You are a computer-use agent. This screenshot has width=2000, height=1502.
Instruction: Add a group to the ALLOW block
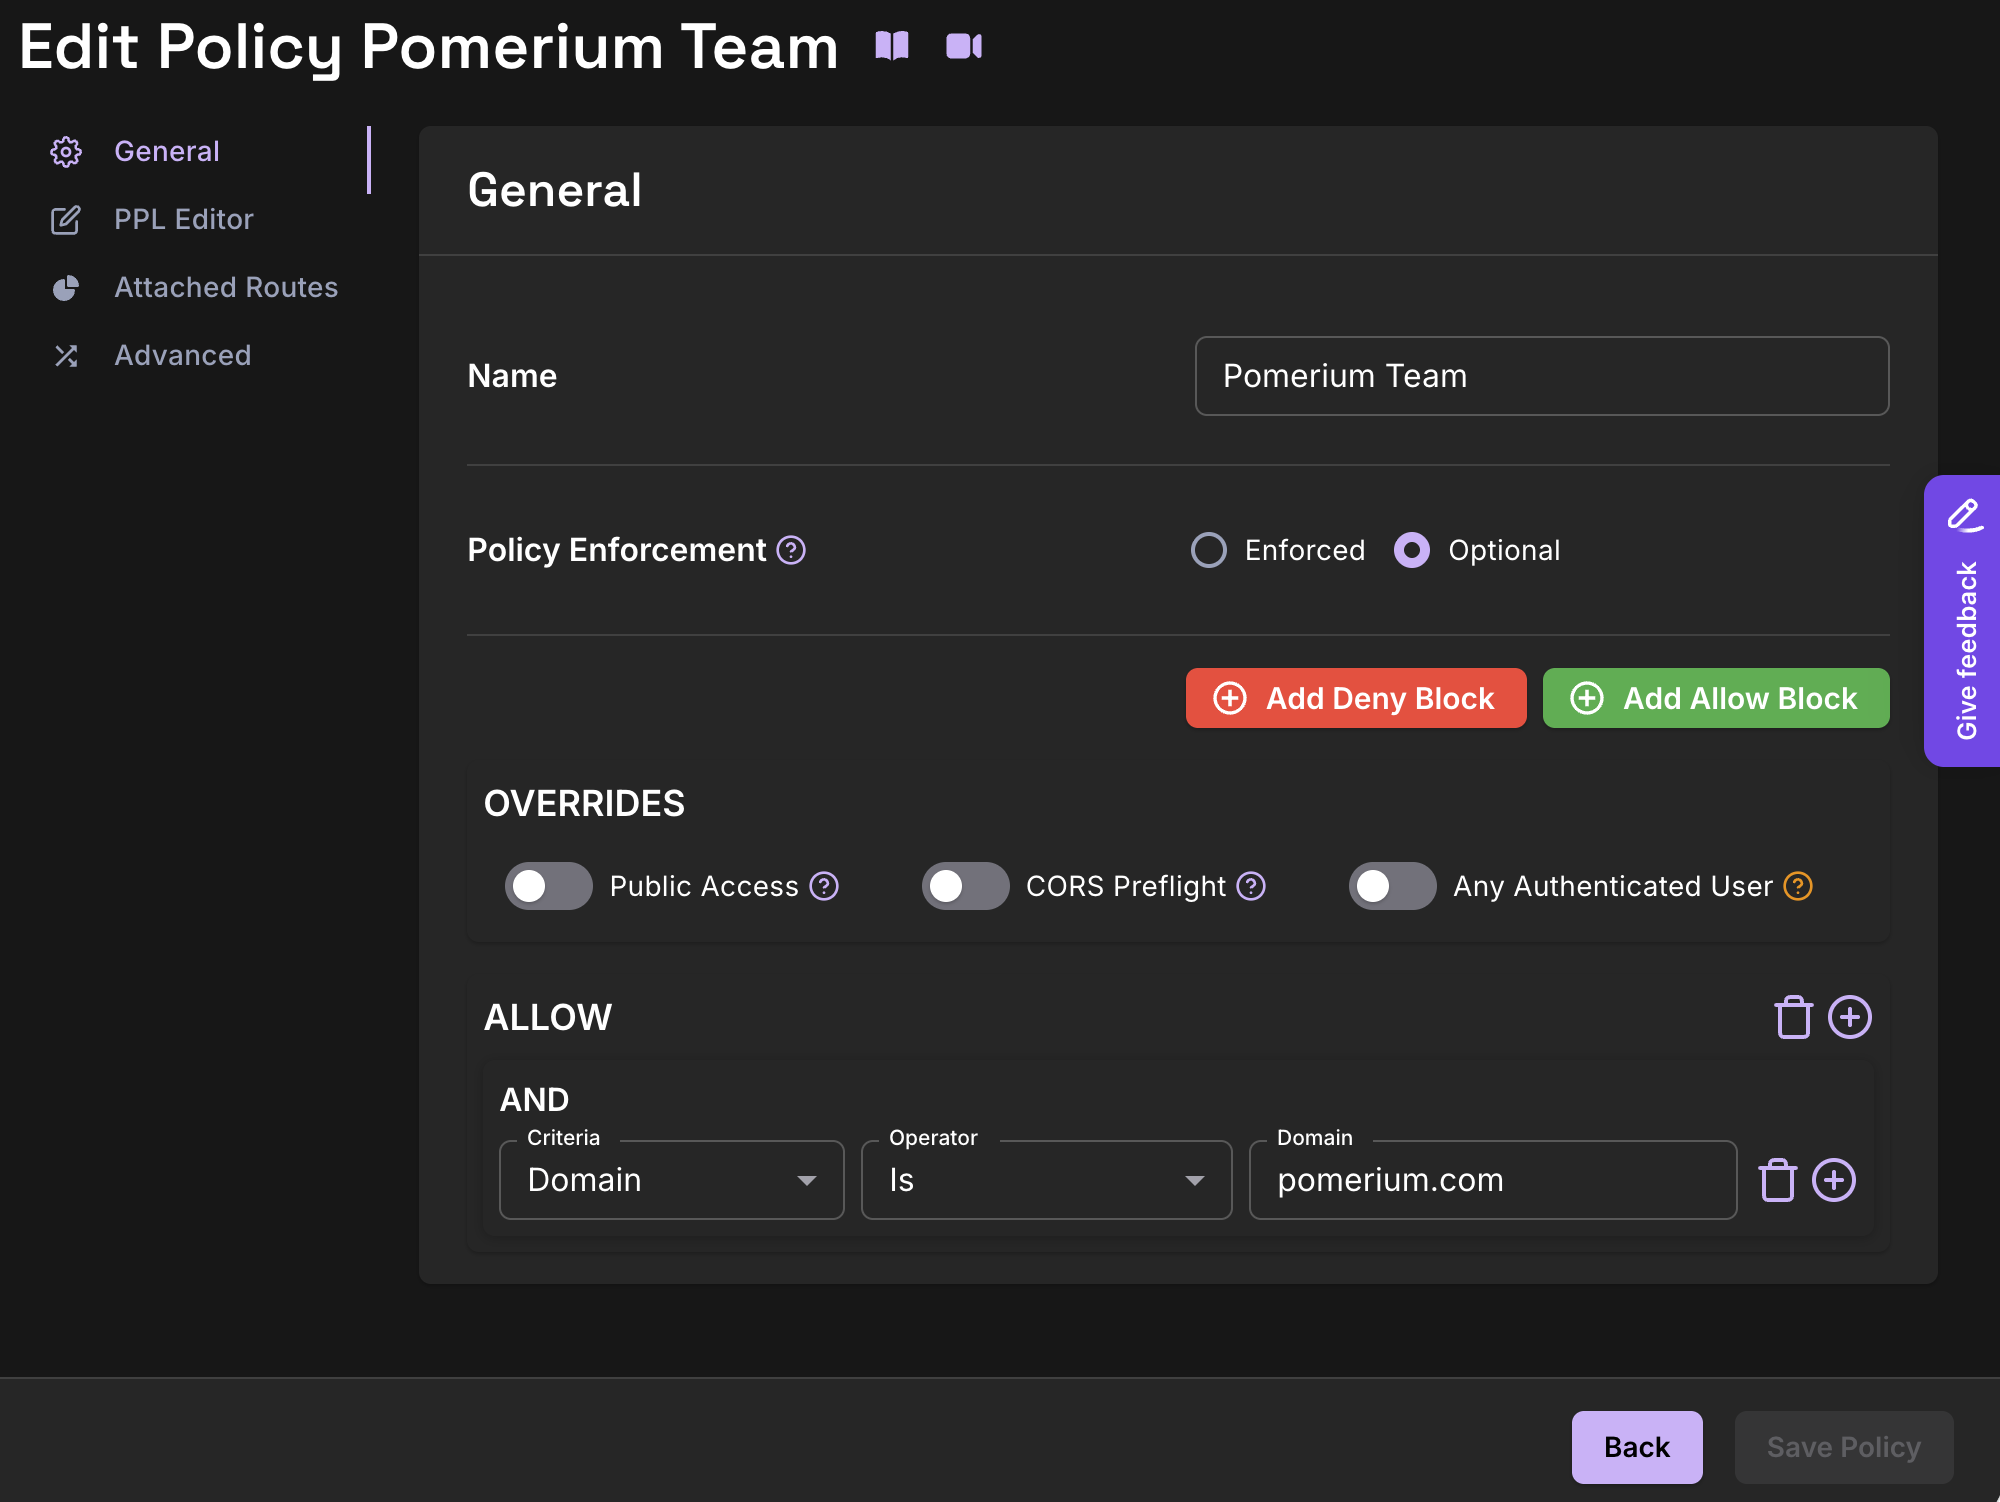pos(1850,1018)
